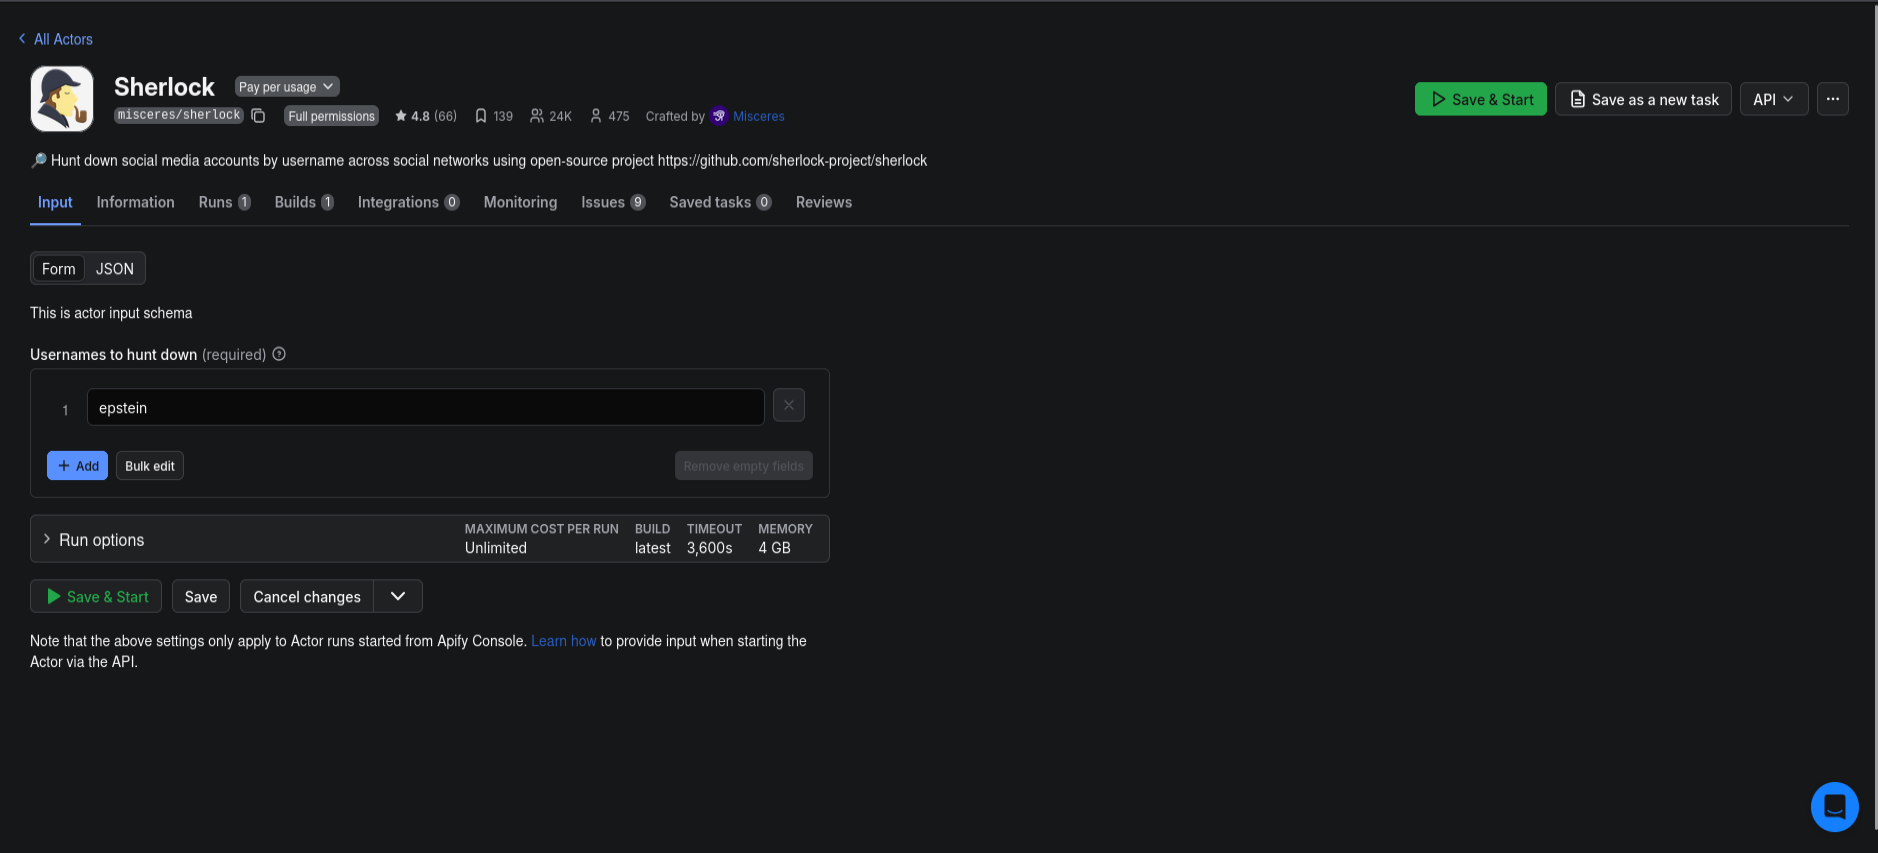Copy the miscères/sherlock actor ID

(258, 116)
